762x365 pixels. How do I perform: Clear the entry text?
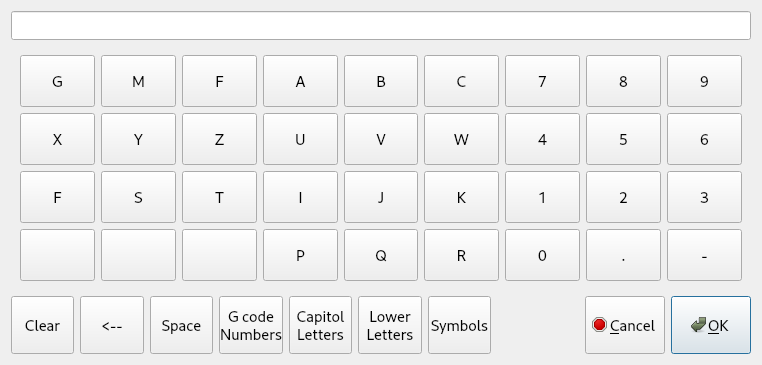coord(42,325)
